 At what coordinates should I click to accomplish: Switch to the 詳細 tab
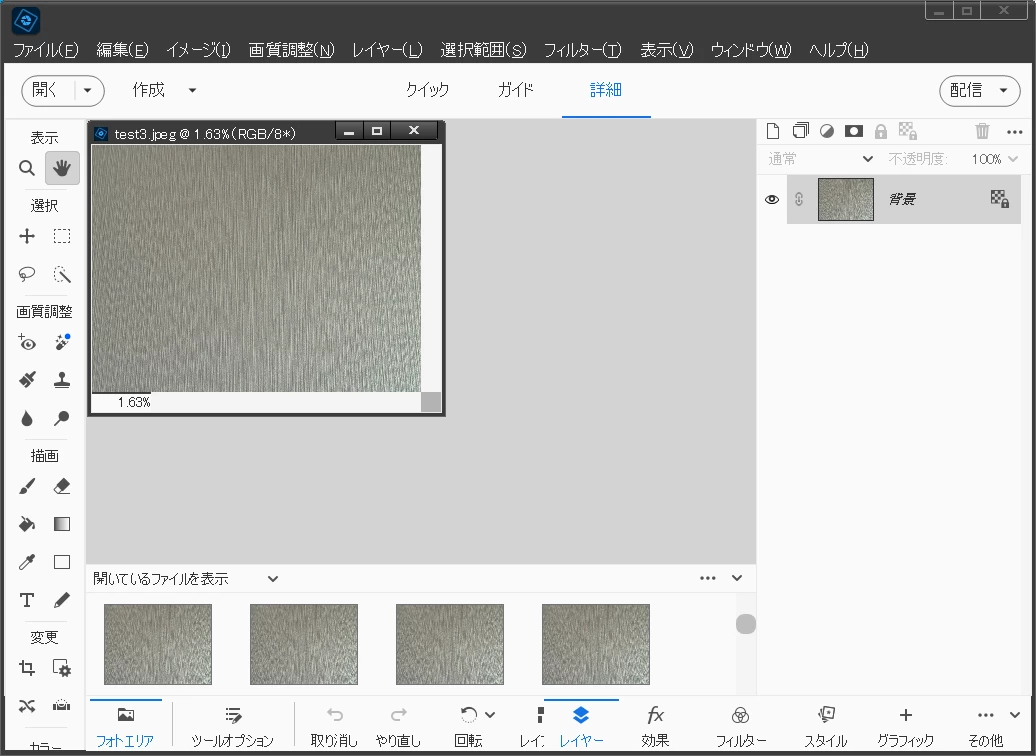pyautogui.click(x=606, y=90)
